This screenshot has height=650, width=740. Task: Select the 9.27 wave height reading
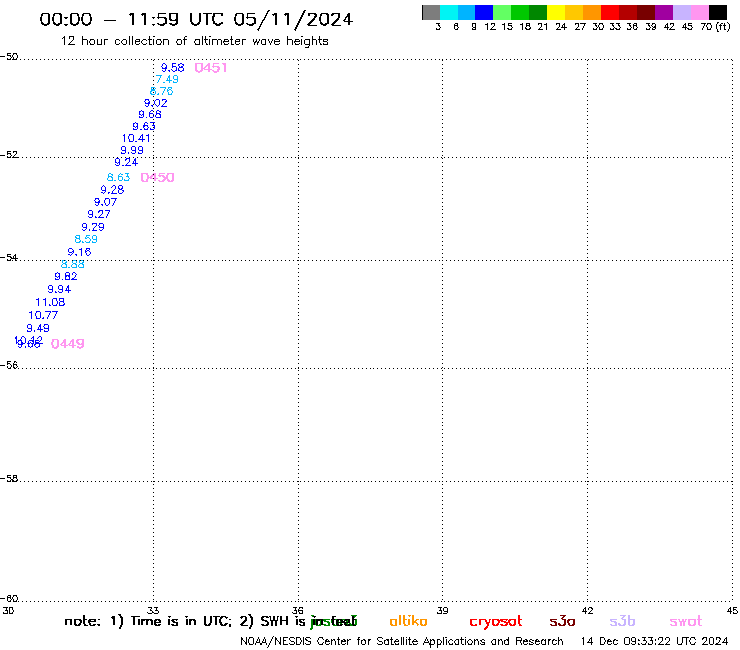click(x=99, y=214)
